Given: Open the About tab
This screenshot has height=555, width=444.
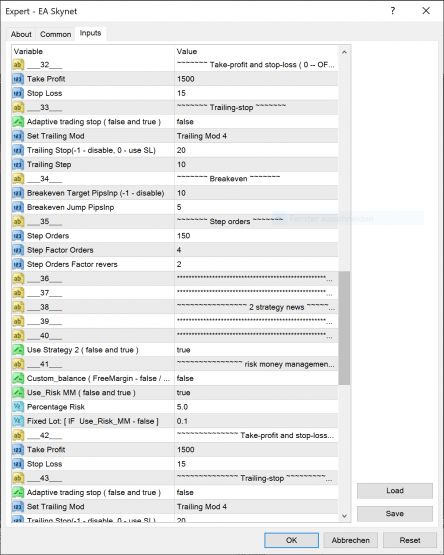Looking at the screenshot, I should point(21,34).
